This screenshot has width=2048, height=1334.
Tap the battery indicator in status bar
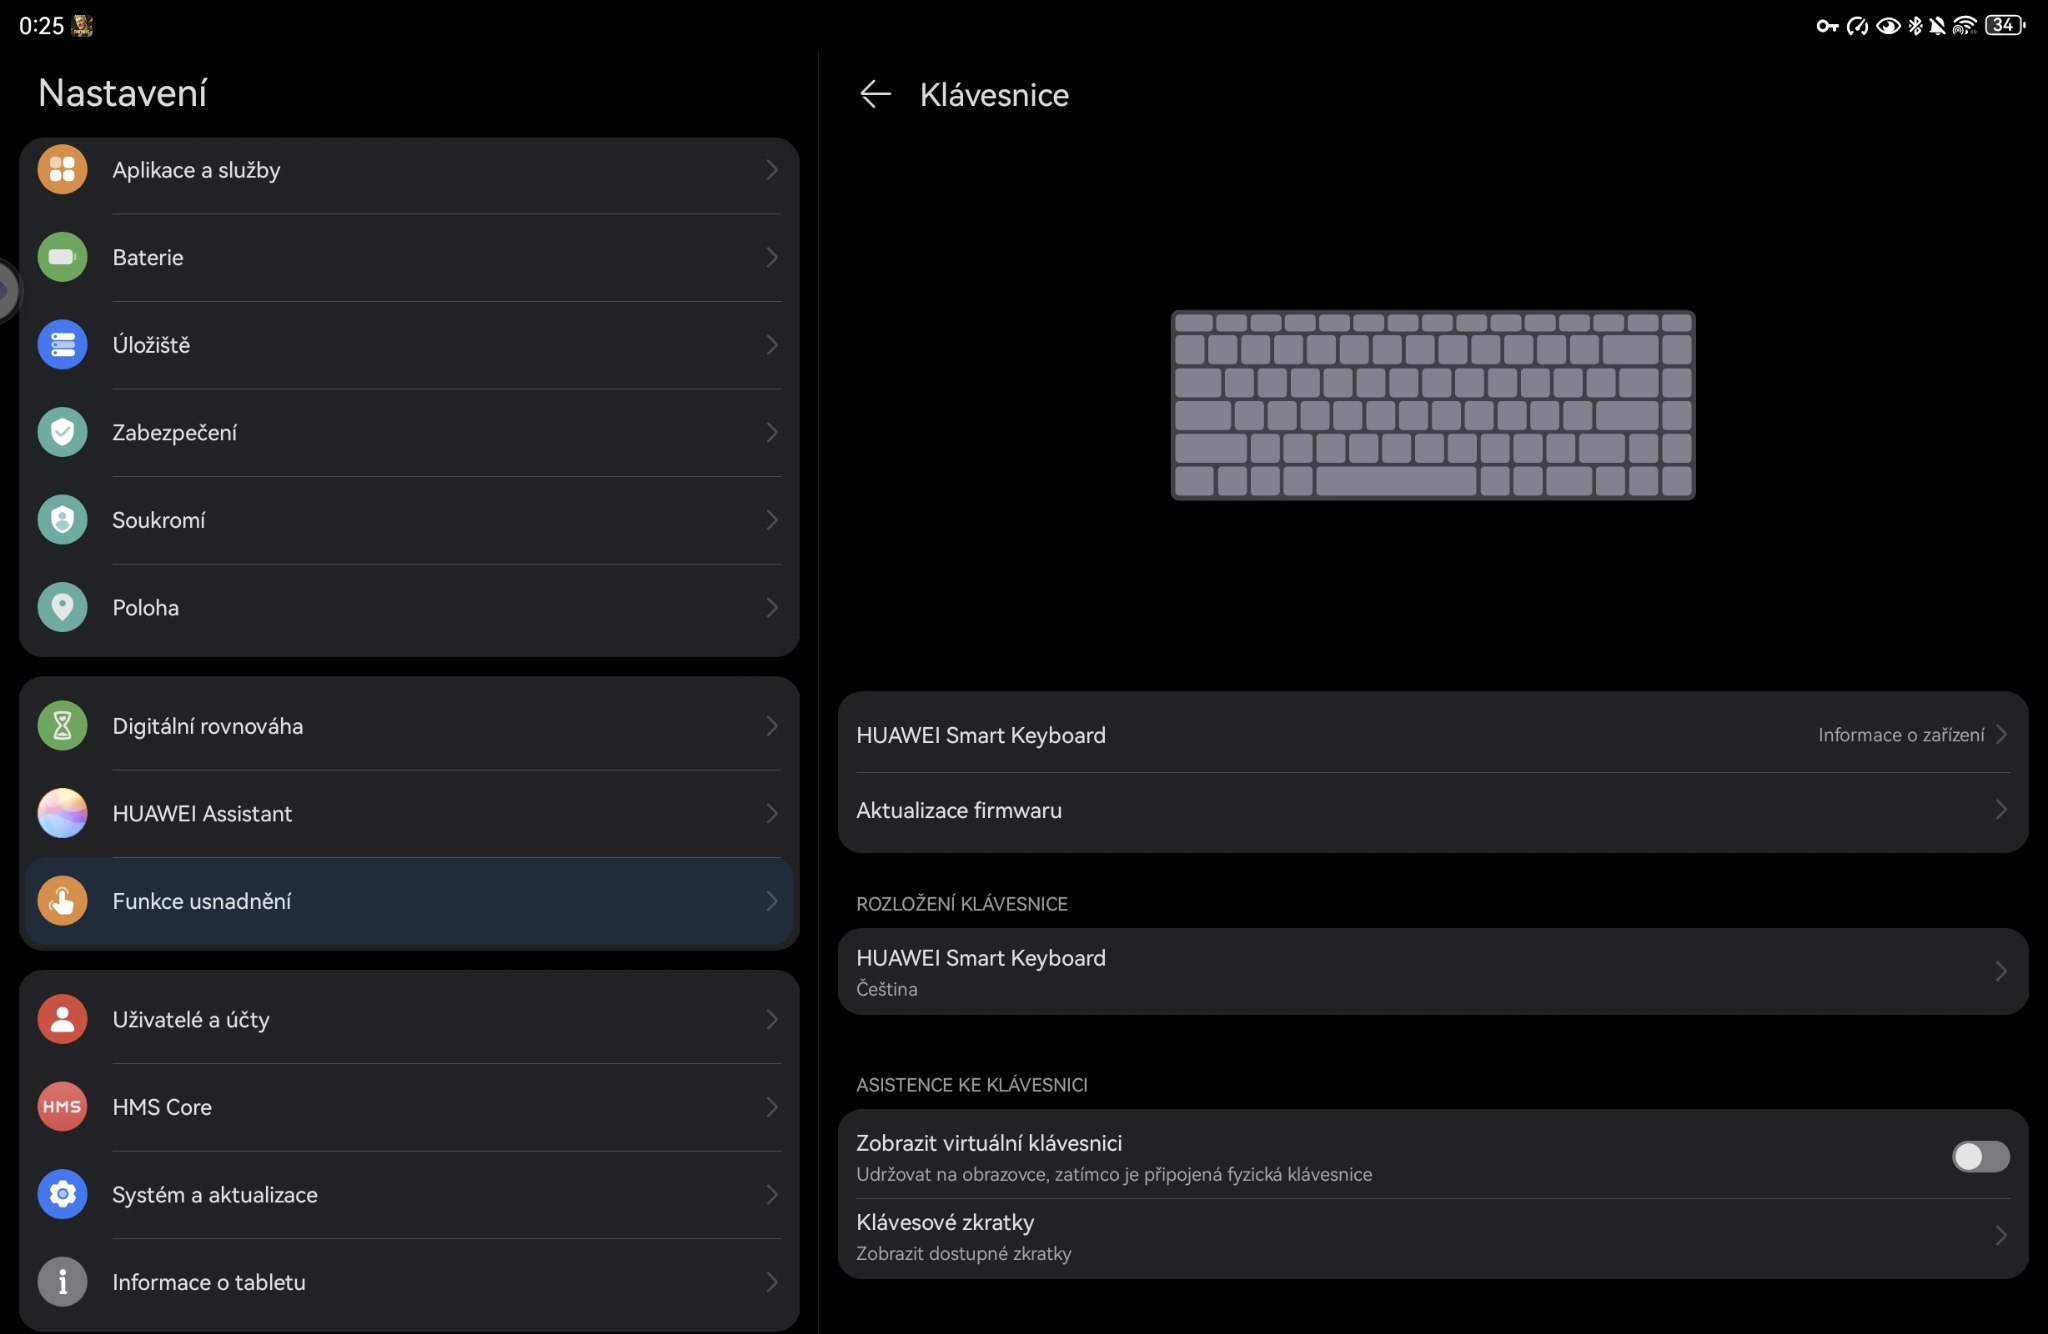[x=2004, y=25]
